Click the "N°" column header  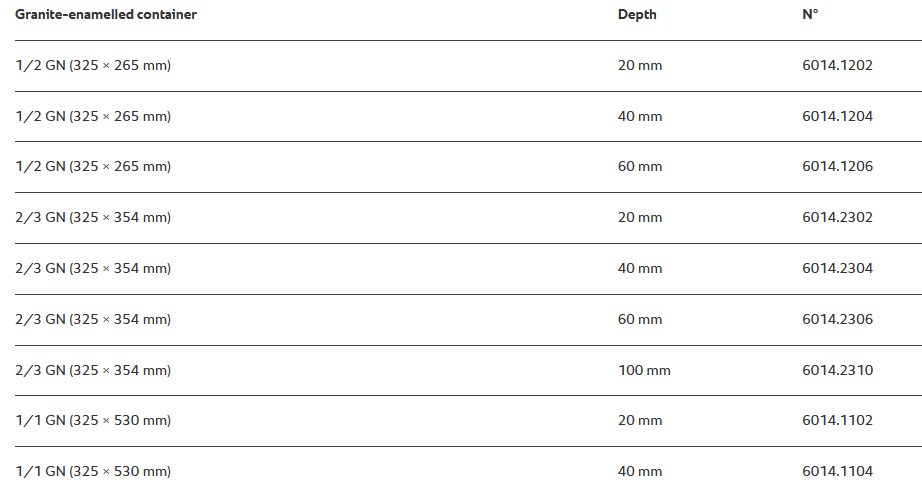click(x=811, y=15)
